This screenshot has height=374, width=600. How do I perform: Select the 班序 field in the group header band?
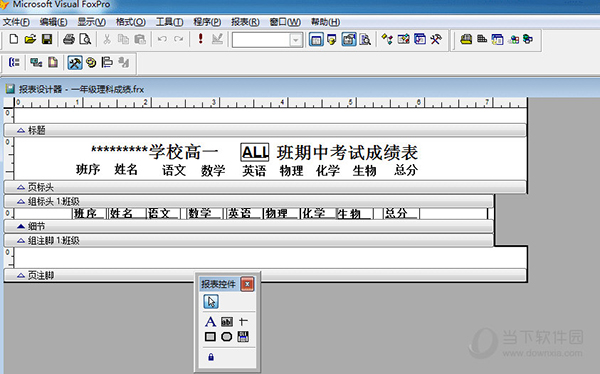(x=88, y=213)
